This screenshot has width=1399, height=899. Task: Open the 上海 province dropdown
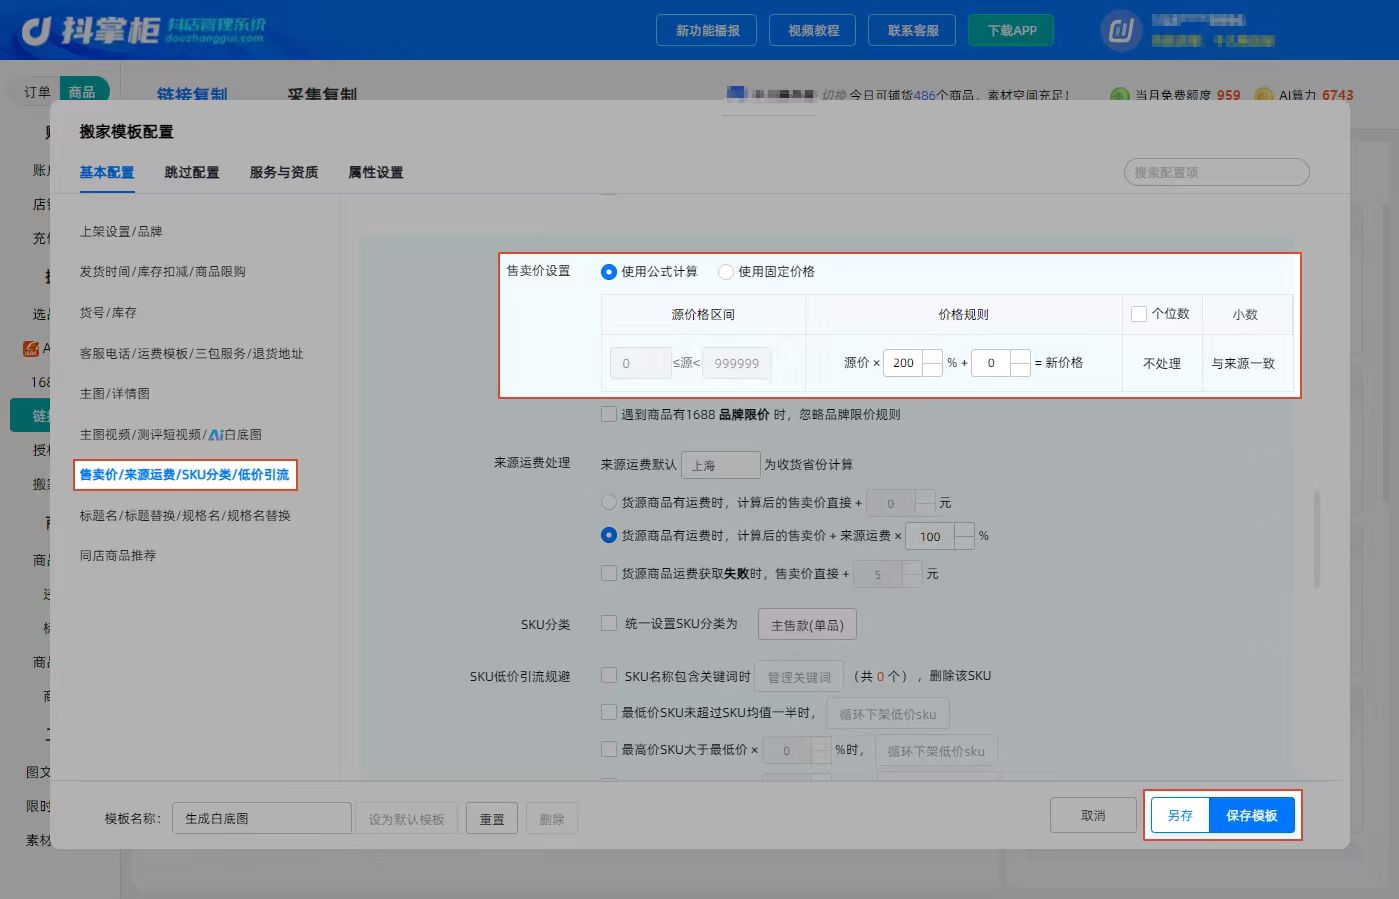(721, 465)
